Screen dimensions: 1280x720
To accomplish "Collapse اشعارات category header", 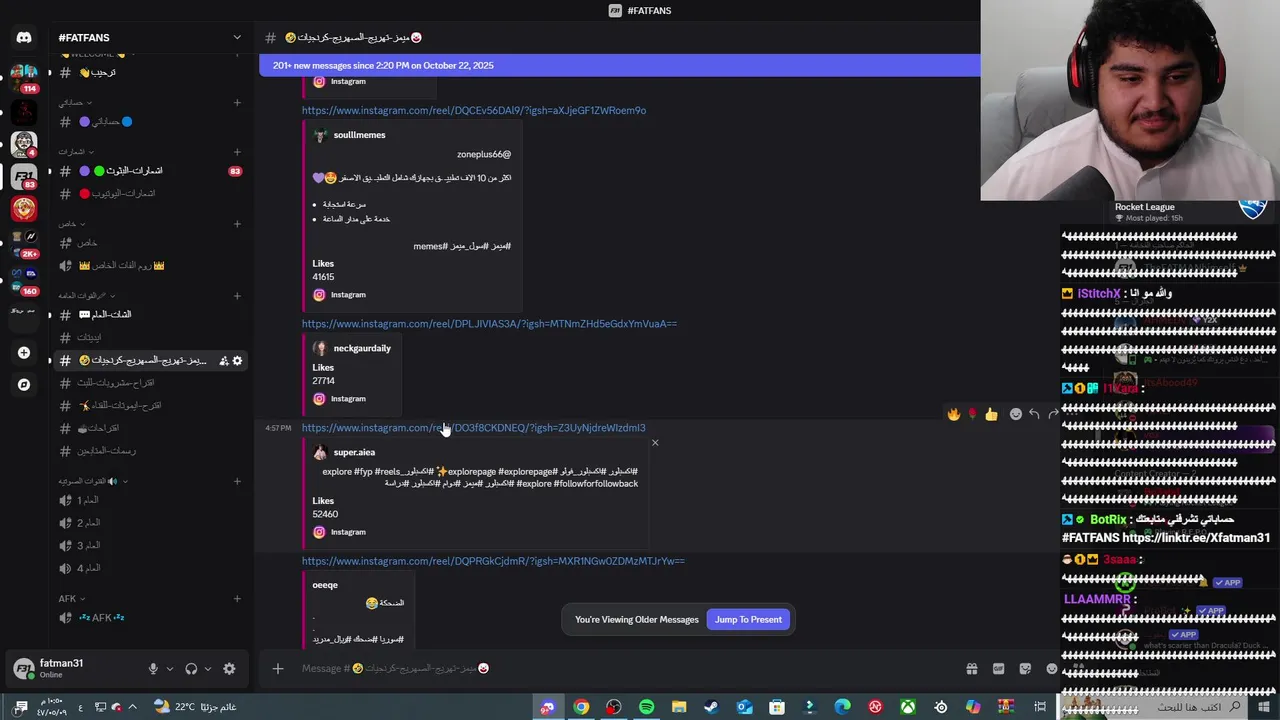I will coord(75,152).
